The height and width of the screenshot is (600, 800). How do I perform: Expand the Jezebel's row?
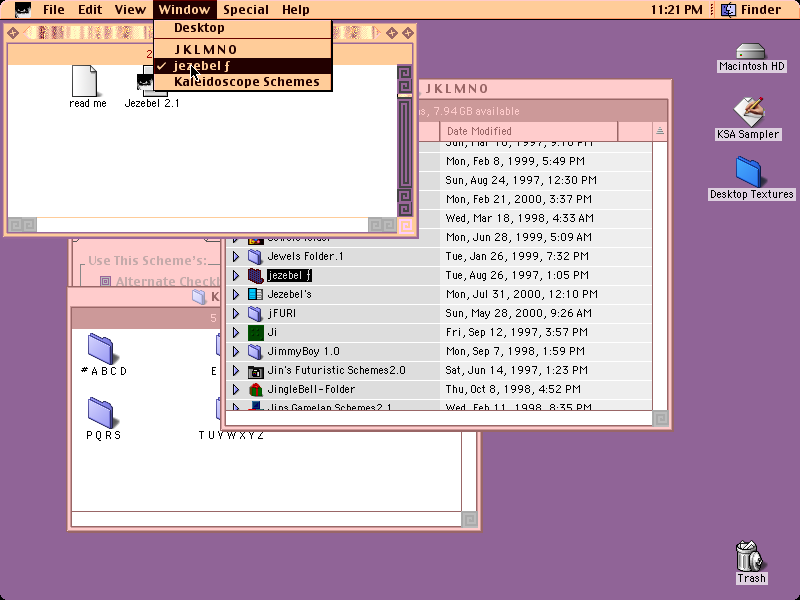coord(236,294)
